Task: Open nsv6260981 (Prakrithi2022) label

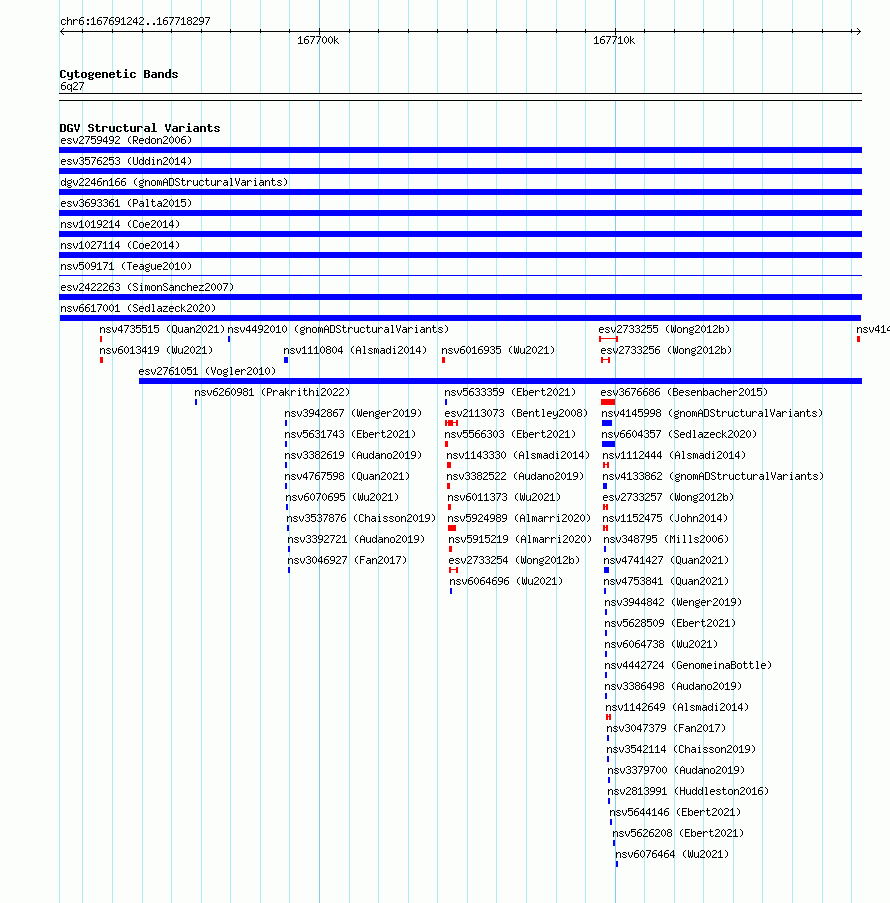Action: 272,393
